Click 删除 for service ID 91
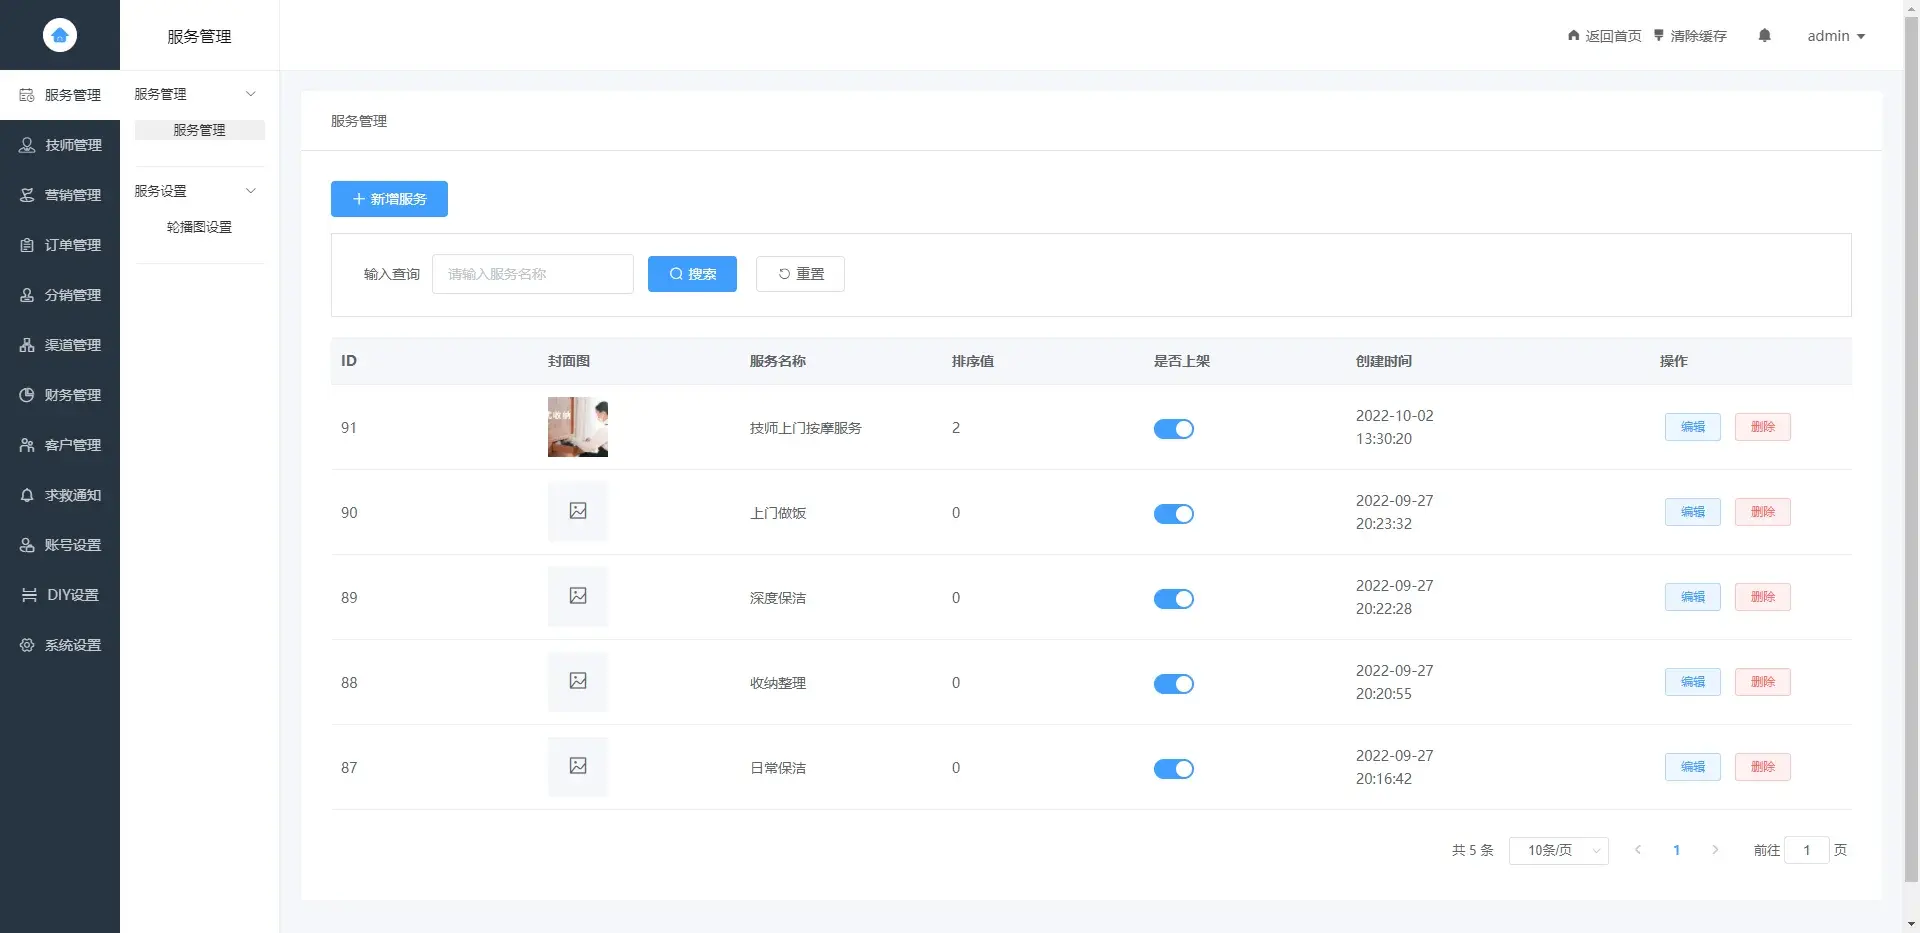 [x=1763, y=427]
